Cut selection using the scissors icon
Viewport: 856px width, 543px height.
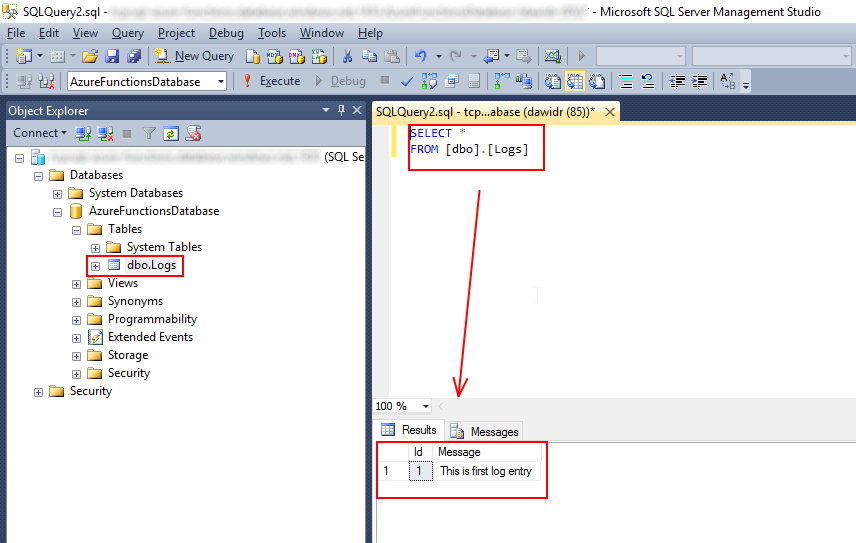[x=347, y=56]
